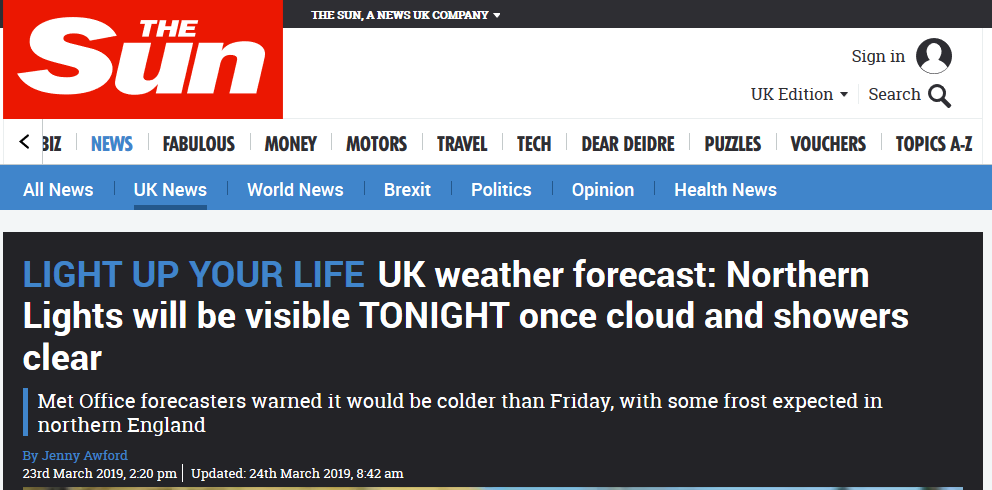This screenshot has height=490, width=992.
Task: Switch to the Brexit tab
Action: pos(407,189)
